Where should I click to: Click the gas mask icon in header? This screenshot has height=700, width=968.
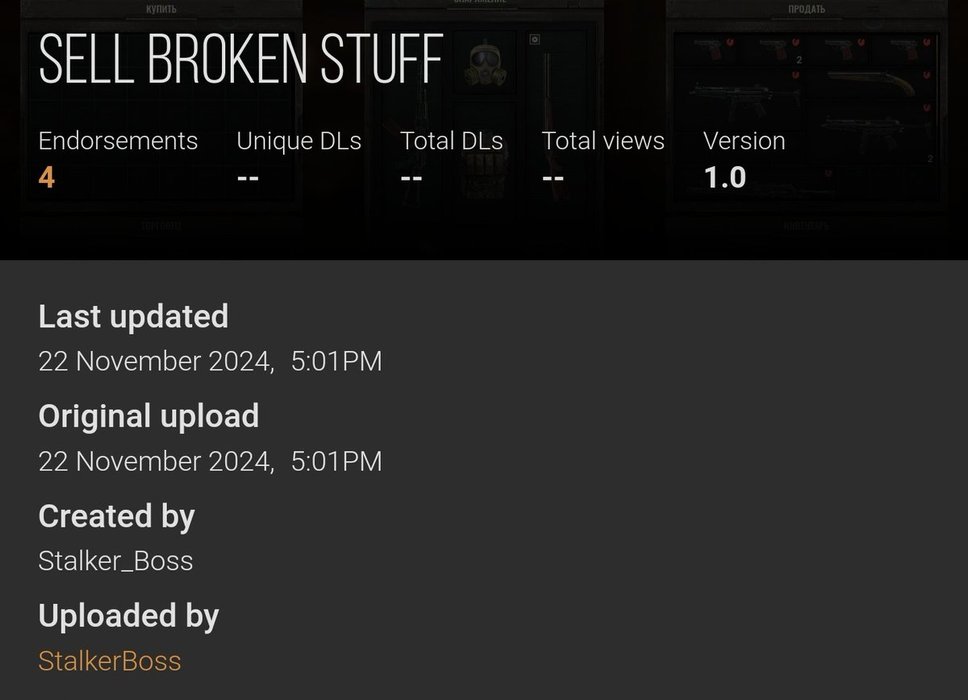(486, 64)
